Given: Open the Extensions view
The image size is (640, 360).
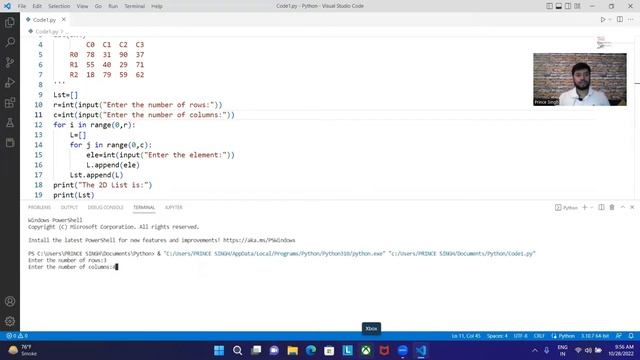Looking at the screenshot, I should (x=10, y=102).
